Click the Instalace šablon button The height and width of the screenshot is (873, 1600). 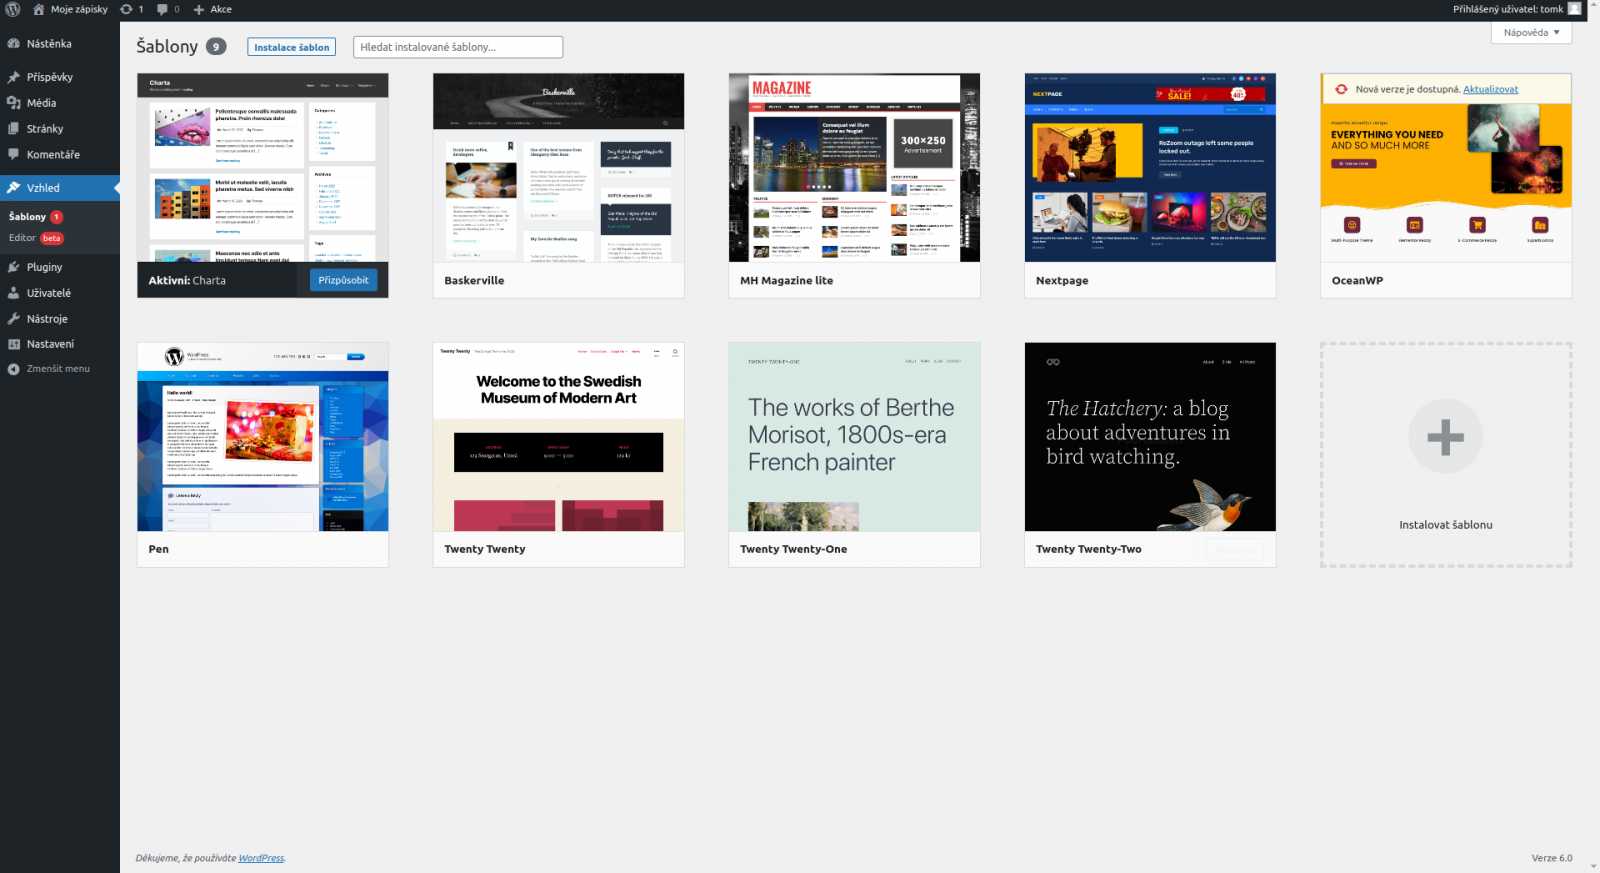pyautogui.click(x=291, y=47)
